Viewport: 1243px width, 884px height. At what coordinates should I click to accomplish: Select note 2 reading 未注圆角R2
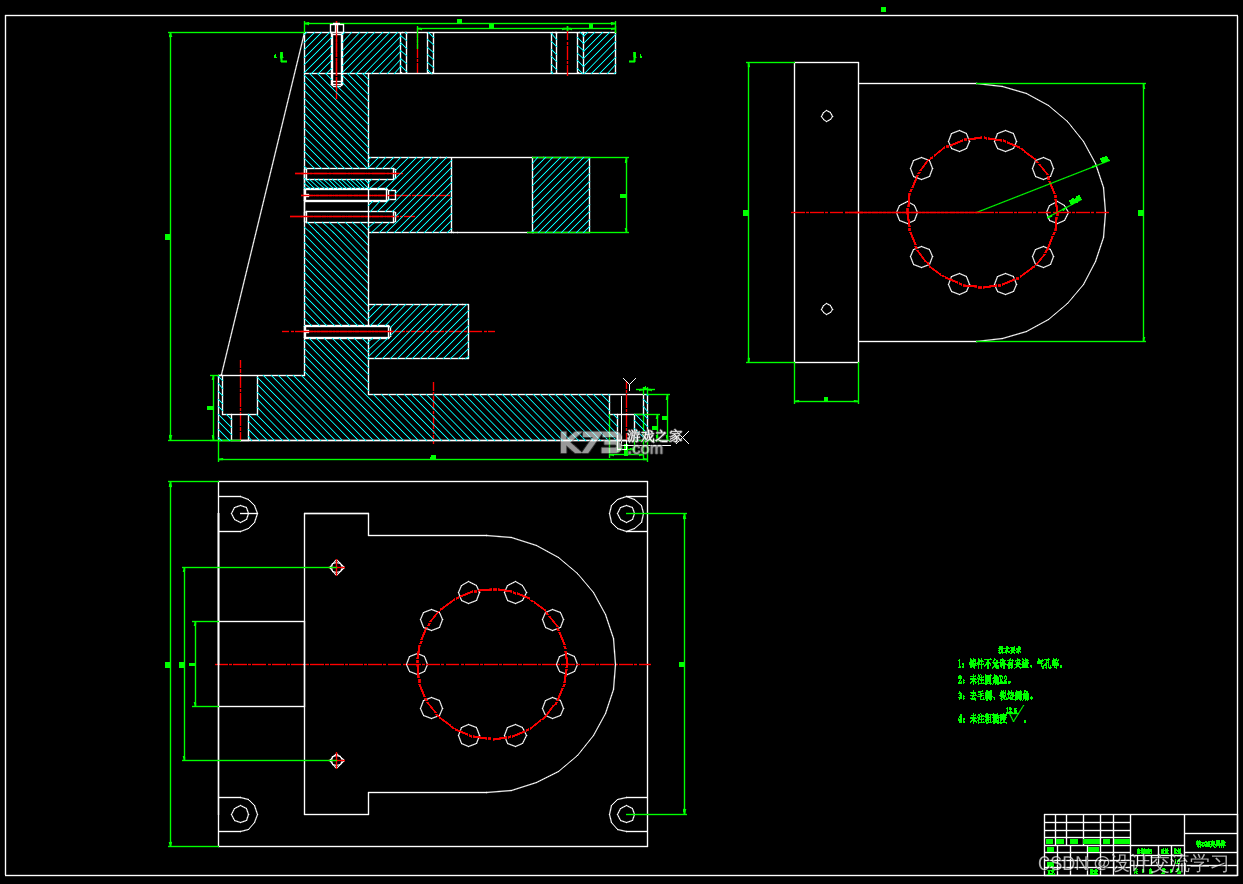pyautogui.click(x=985, y=680)
